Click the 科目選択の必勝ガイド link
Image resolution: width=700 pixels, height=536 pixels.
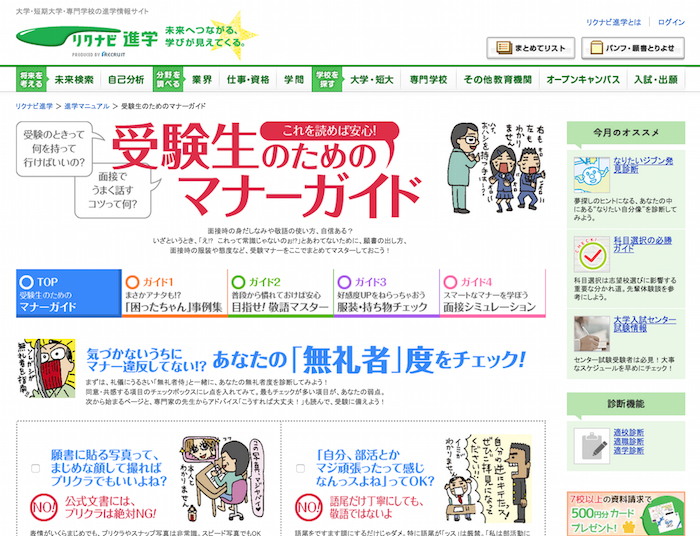tap(642, 244)
